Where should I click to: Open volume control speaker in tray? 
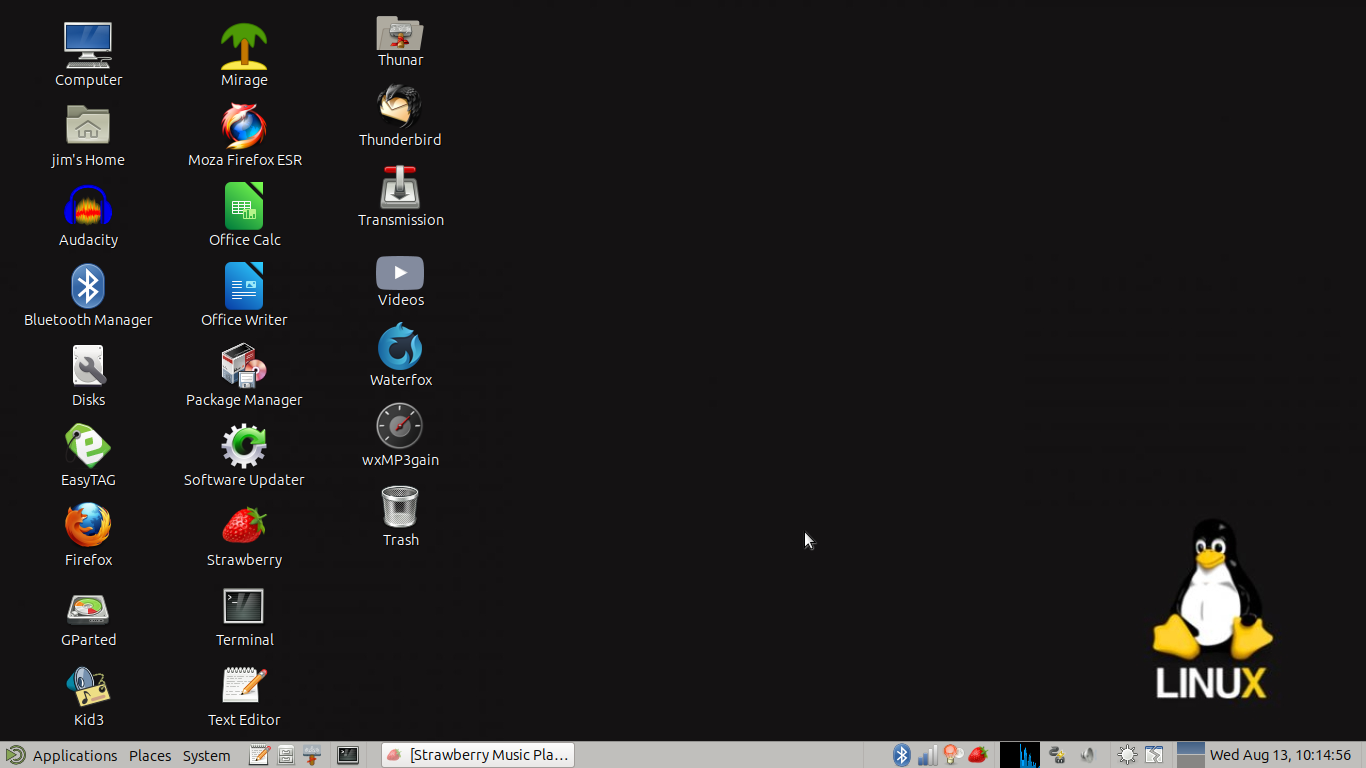click(1088, 755)
